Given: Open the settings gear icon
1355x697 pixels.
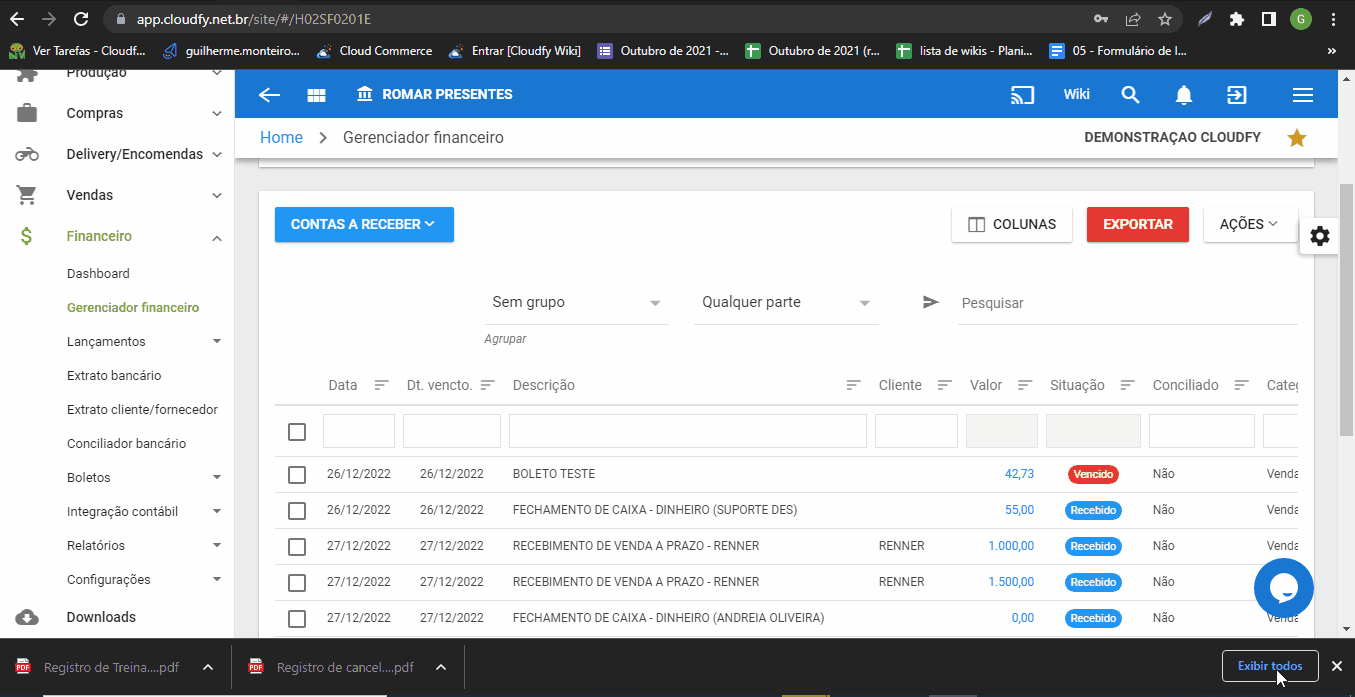Looking at the screenshot, I should click(1320, 236).
